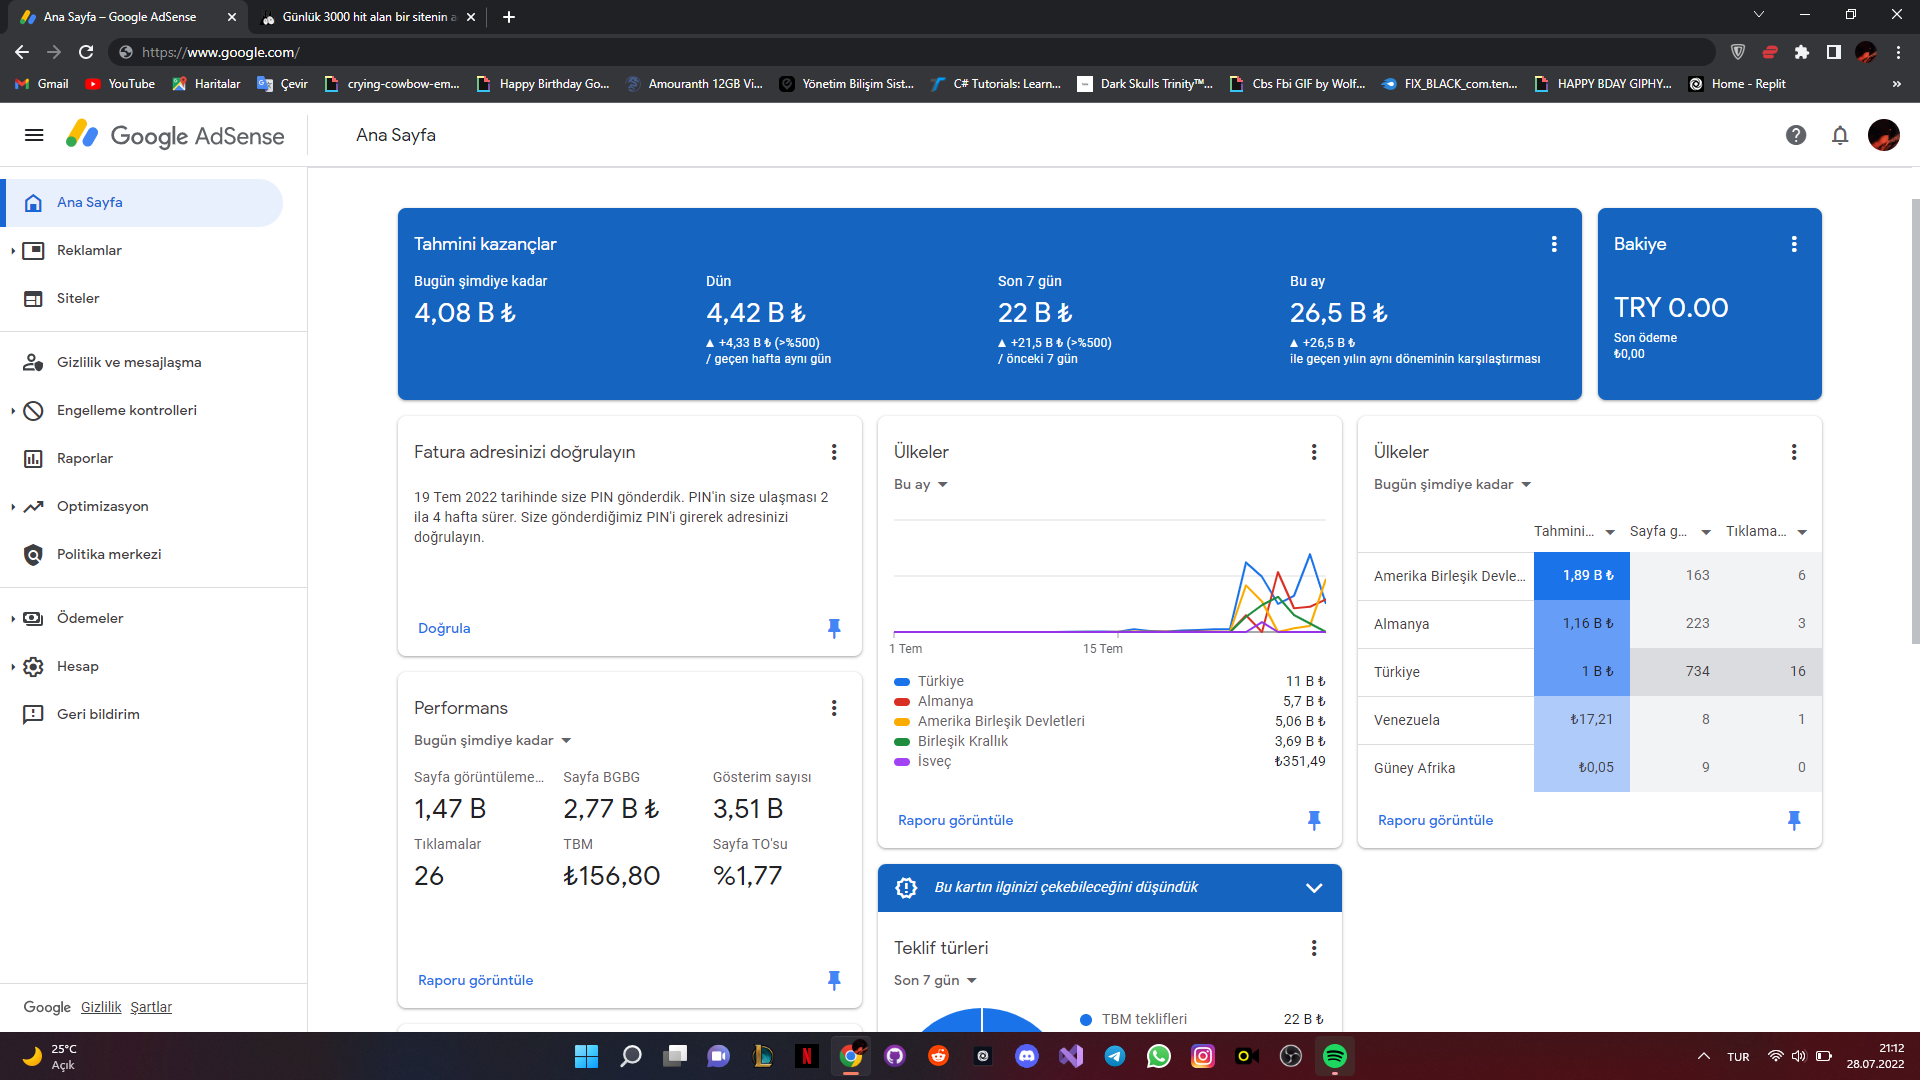Screen dimensions: 1920x1080
Task: Change the Bu ay period dropdown
Action: [921, 485]
